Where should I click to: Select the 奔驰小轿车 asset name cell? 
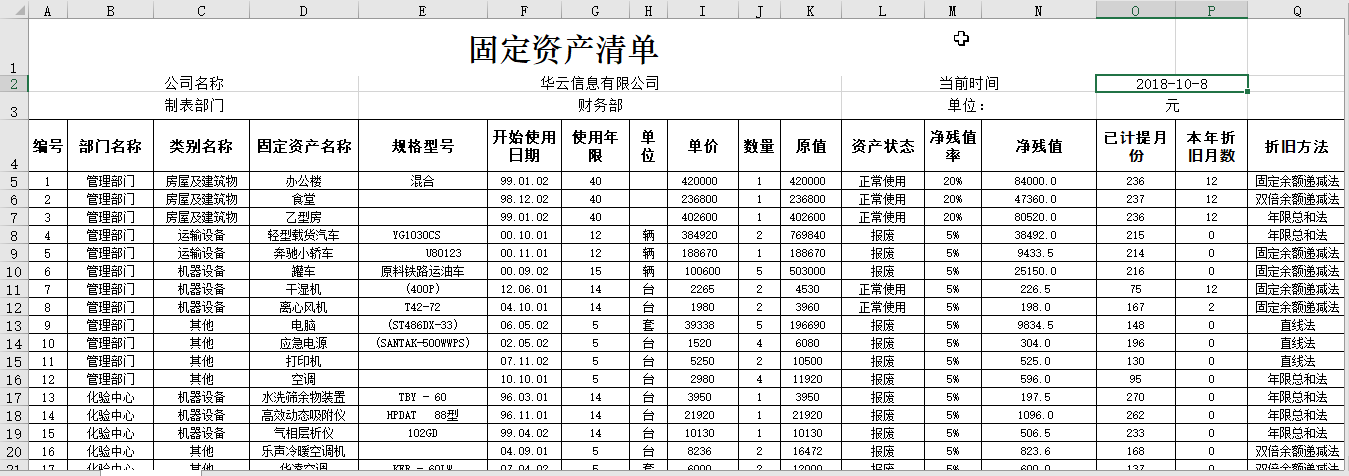click(304, 254)
